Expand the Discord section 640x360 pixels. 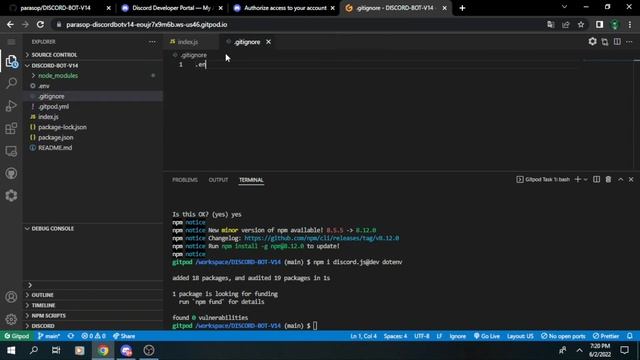(x=43, y=326)
